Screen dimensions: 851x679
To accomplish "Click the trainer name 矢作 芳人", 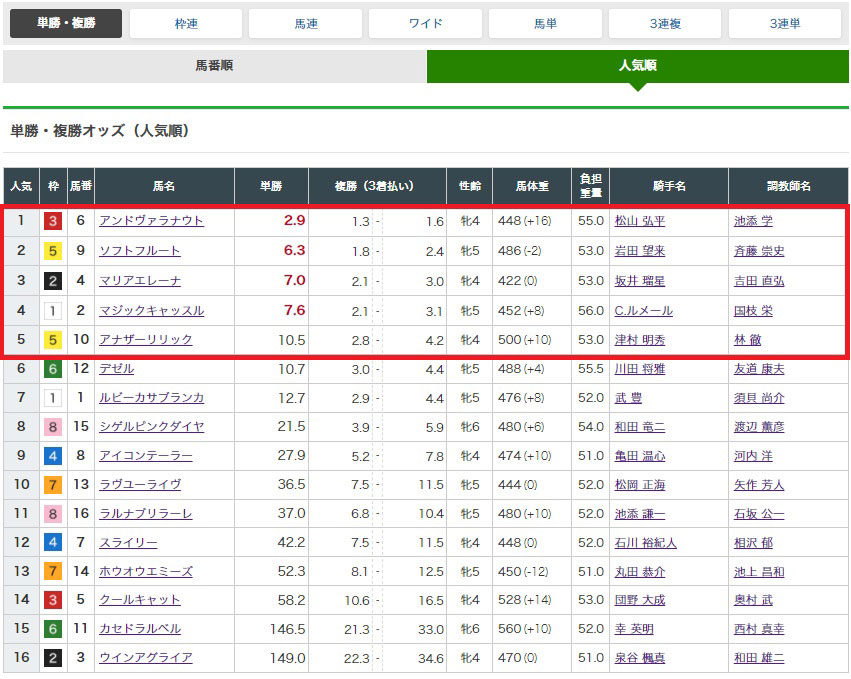I will pos(758,485).
